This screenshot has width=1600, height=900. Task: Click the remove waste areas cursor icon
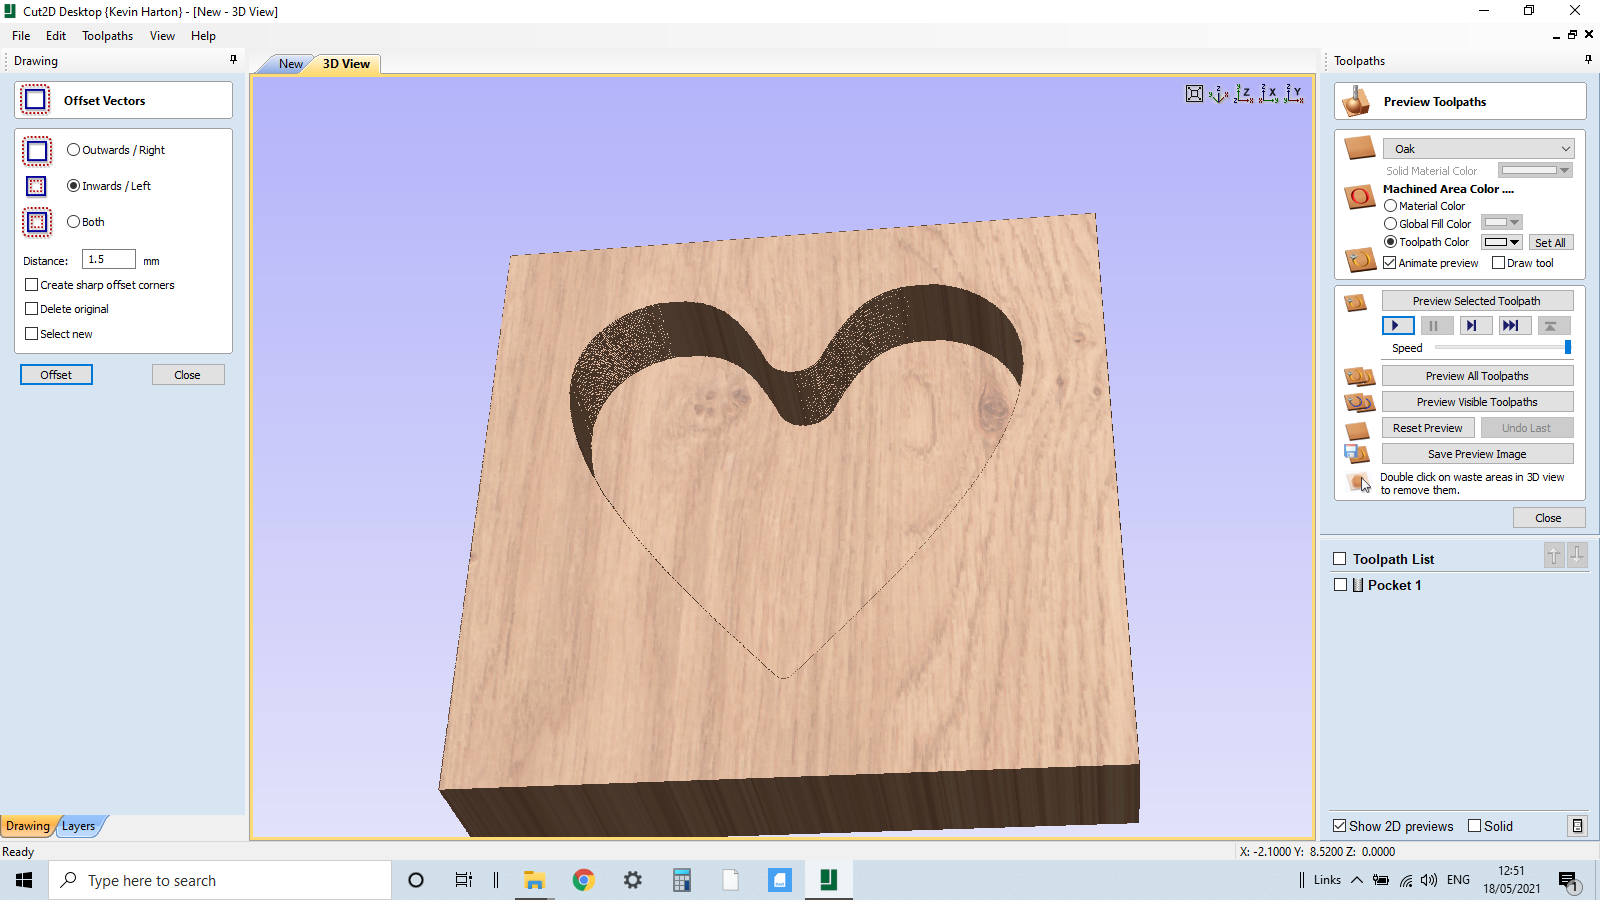pyautogui.click(x=1359, y=483)
